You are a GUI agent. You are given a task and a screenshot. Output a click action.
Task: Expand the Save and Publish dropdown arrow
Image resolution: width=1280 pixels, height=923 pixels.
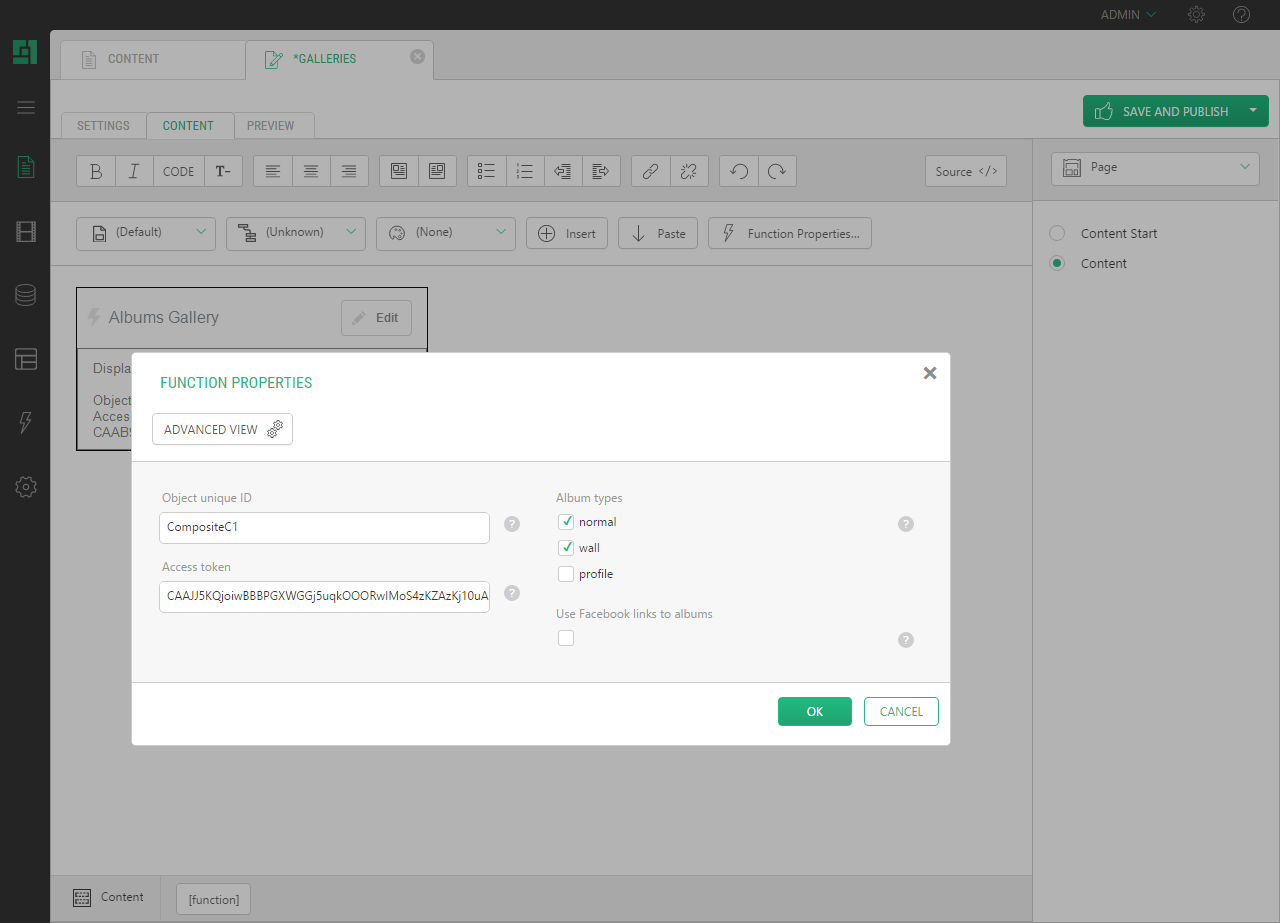(1253, 111)
